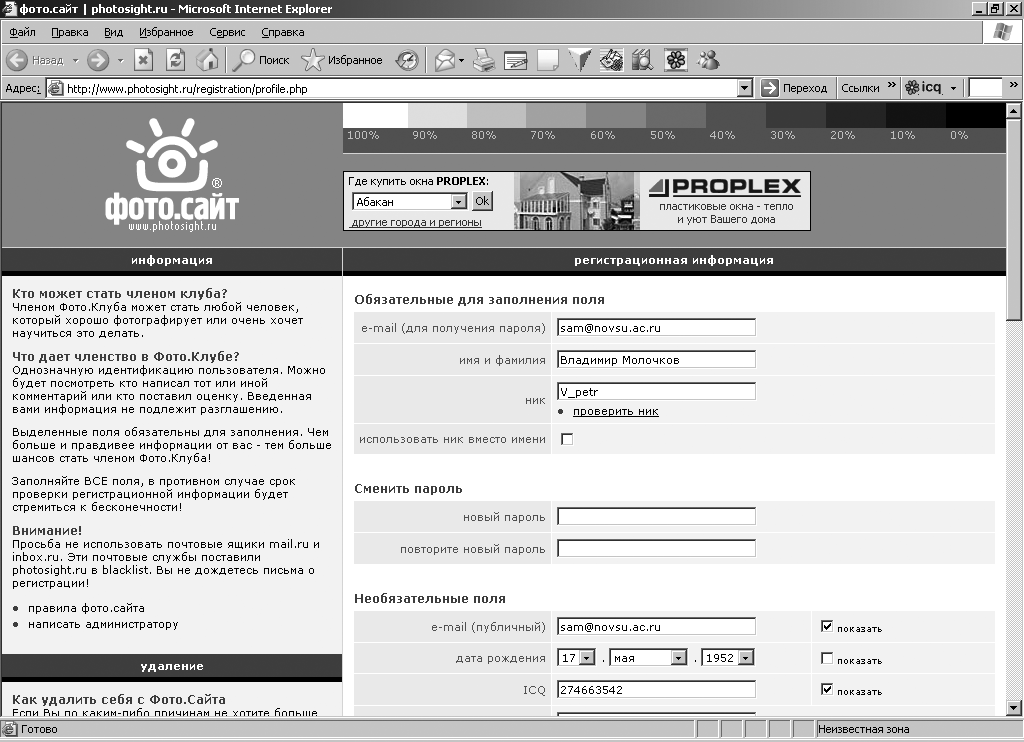The image size is (1024, 742).
Task: Follow the 'другие города и регионы' link
Action: tap(416, 222)
